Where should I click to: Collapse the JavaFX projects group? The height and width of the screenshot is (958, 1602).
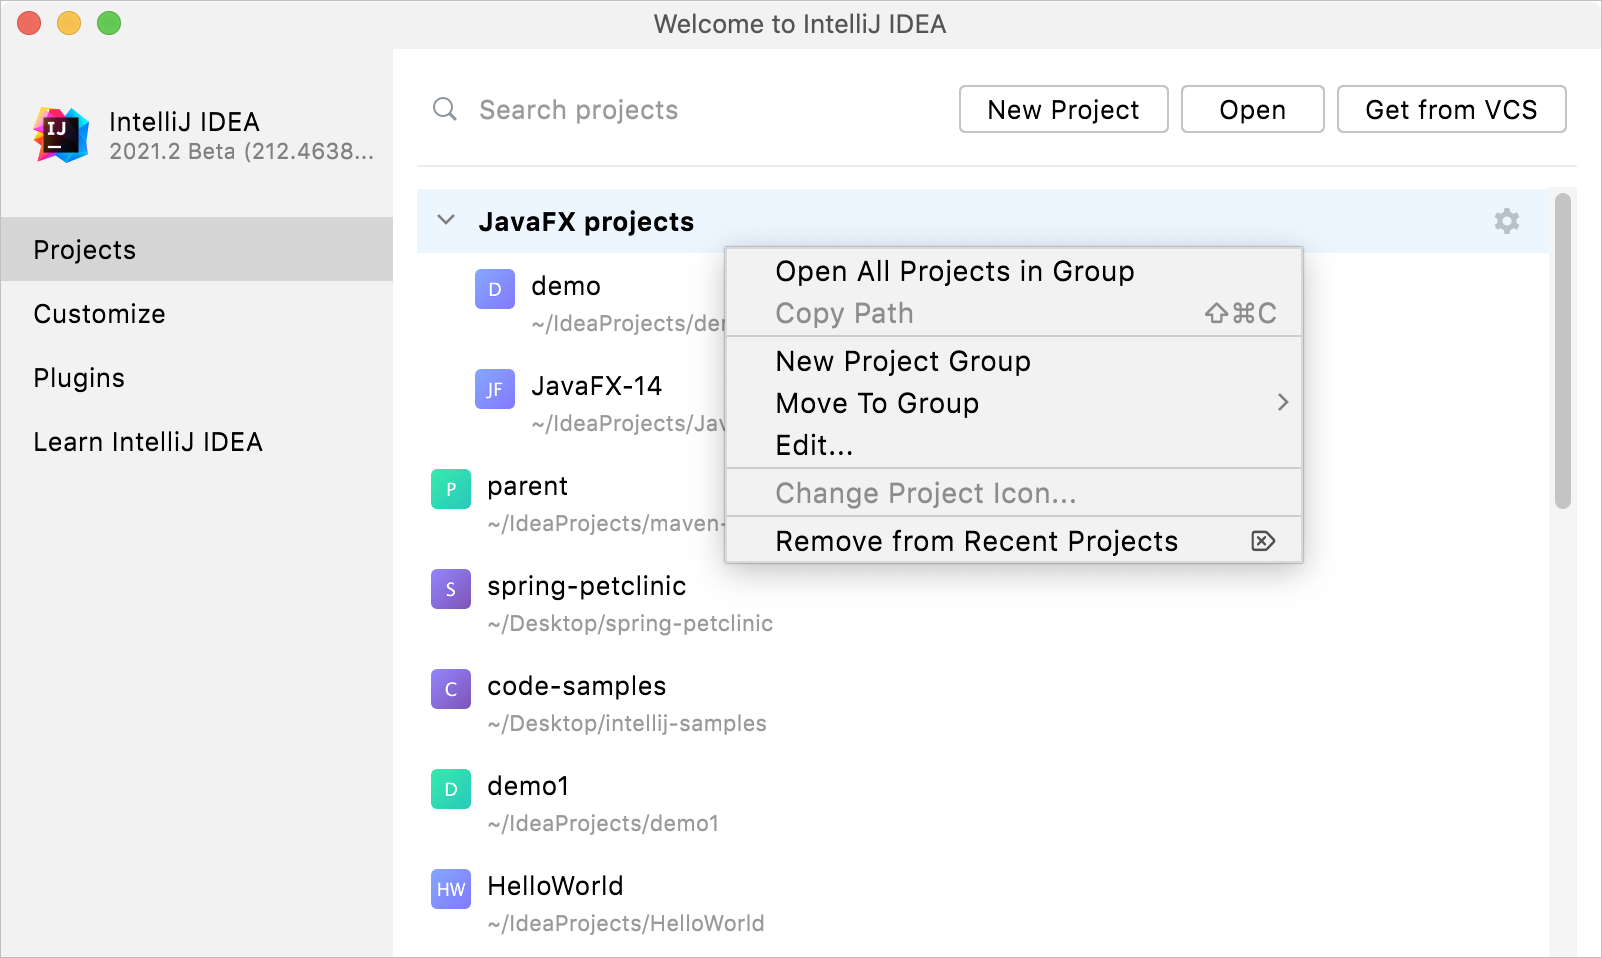point(445,221)
